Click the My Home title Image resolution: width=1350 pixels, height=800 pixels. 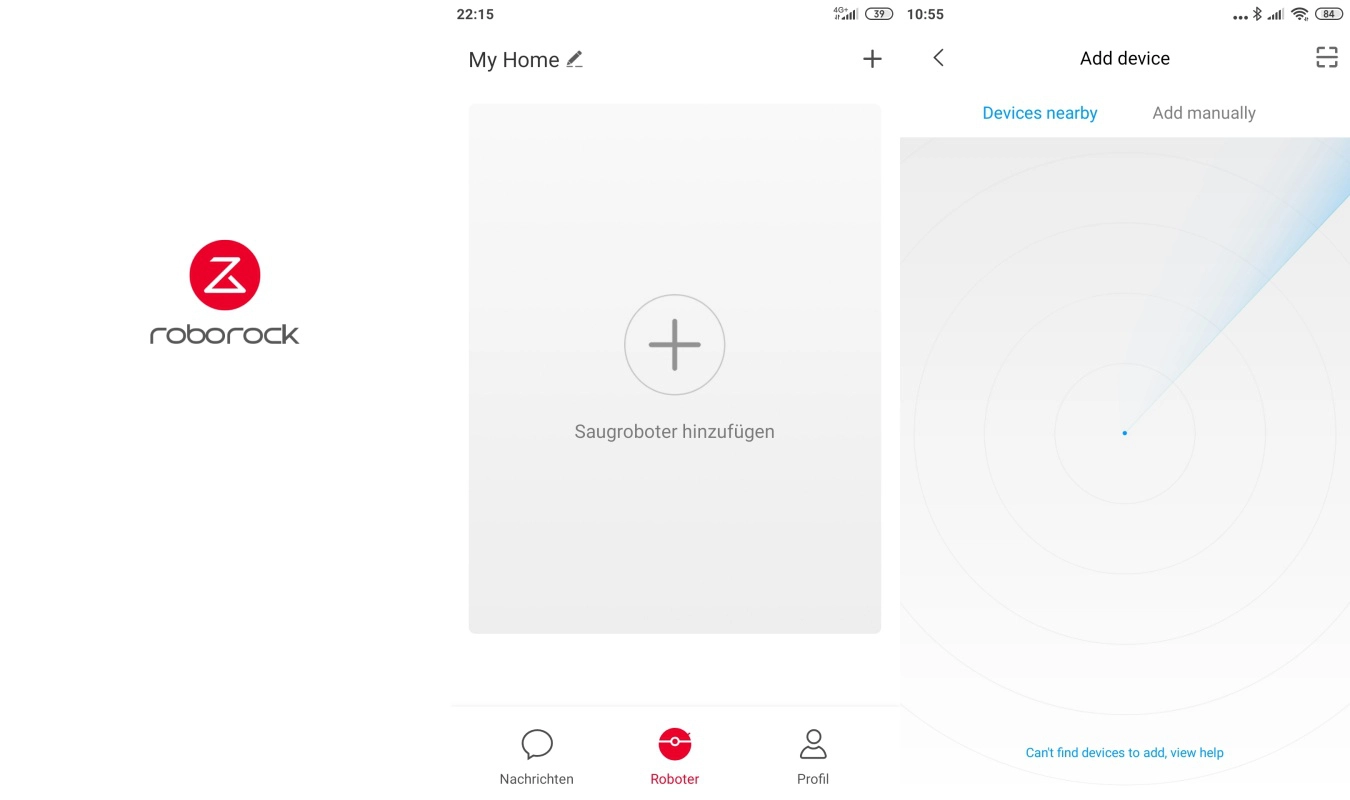pos(514,60)
